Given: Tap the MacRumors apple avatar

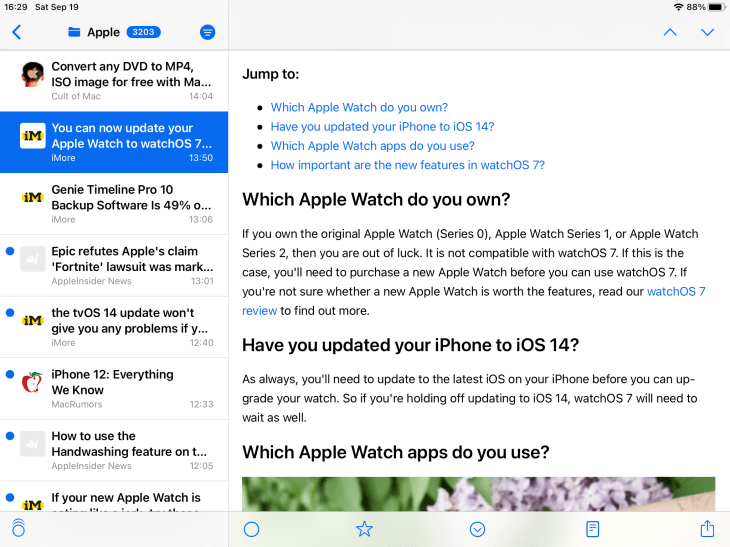Looking at the screenshot, I should click(x=33, y=382).
